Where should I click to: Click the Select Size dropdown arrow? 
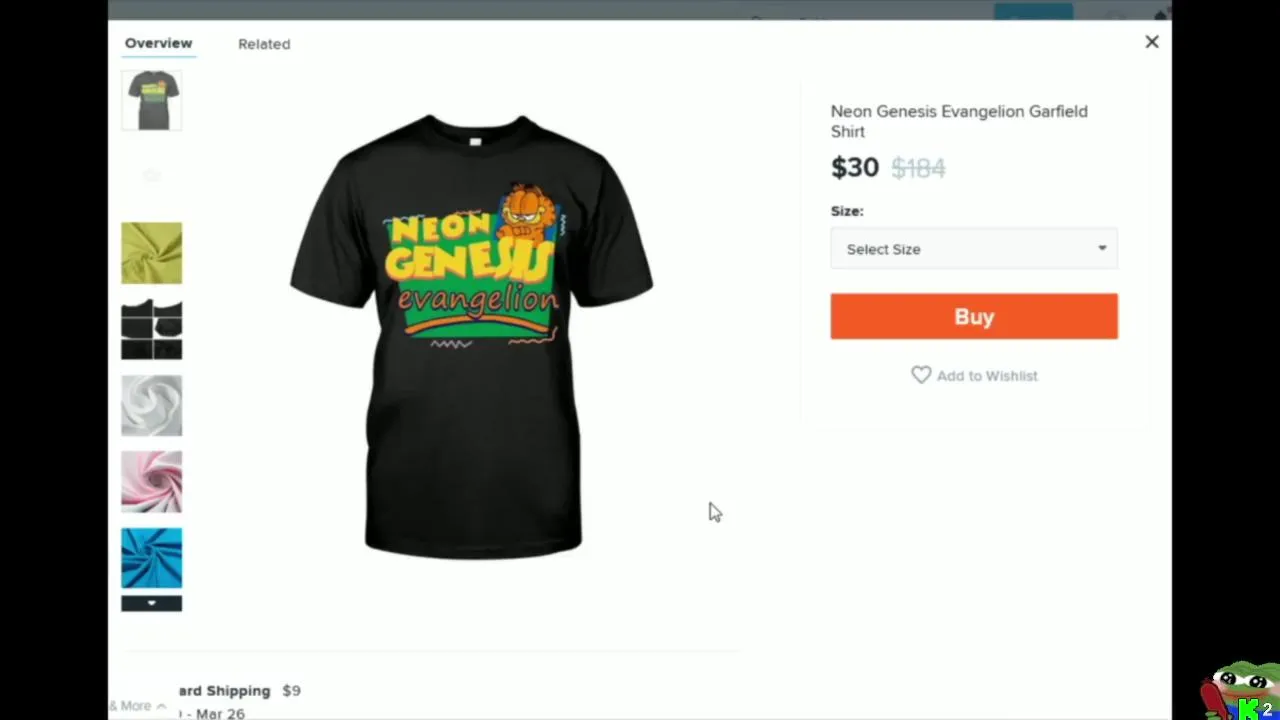1102,249
